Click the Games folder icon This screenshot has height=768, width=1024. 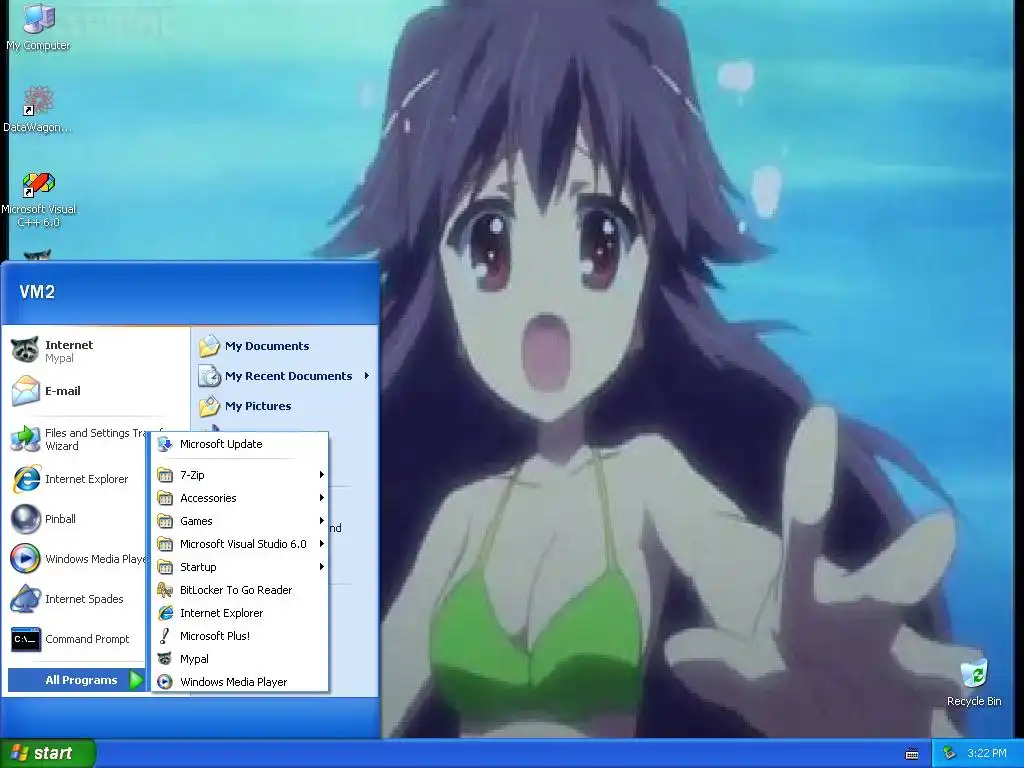[x=165, y=520]
